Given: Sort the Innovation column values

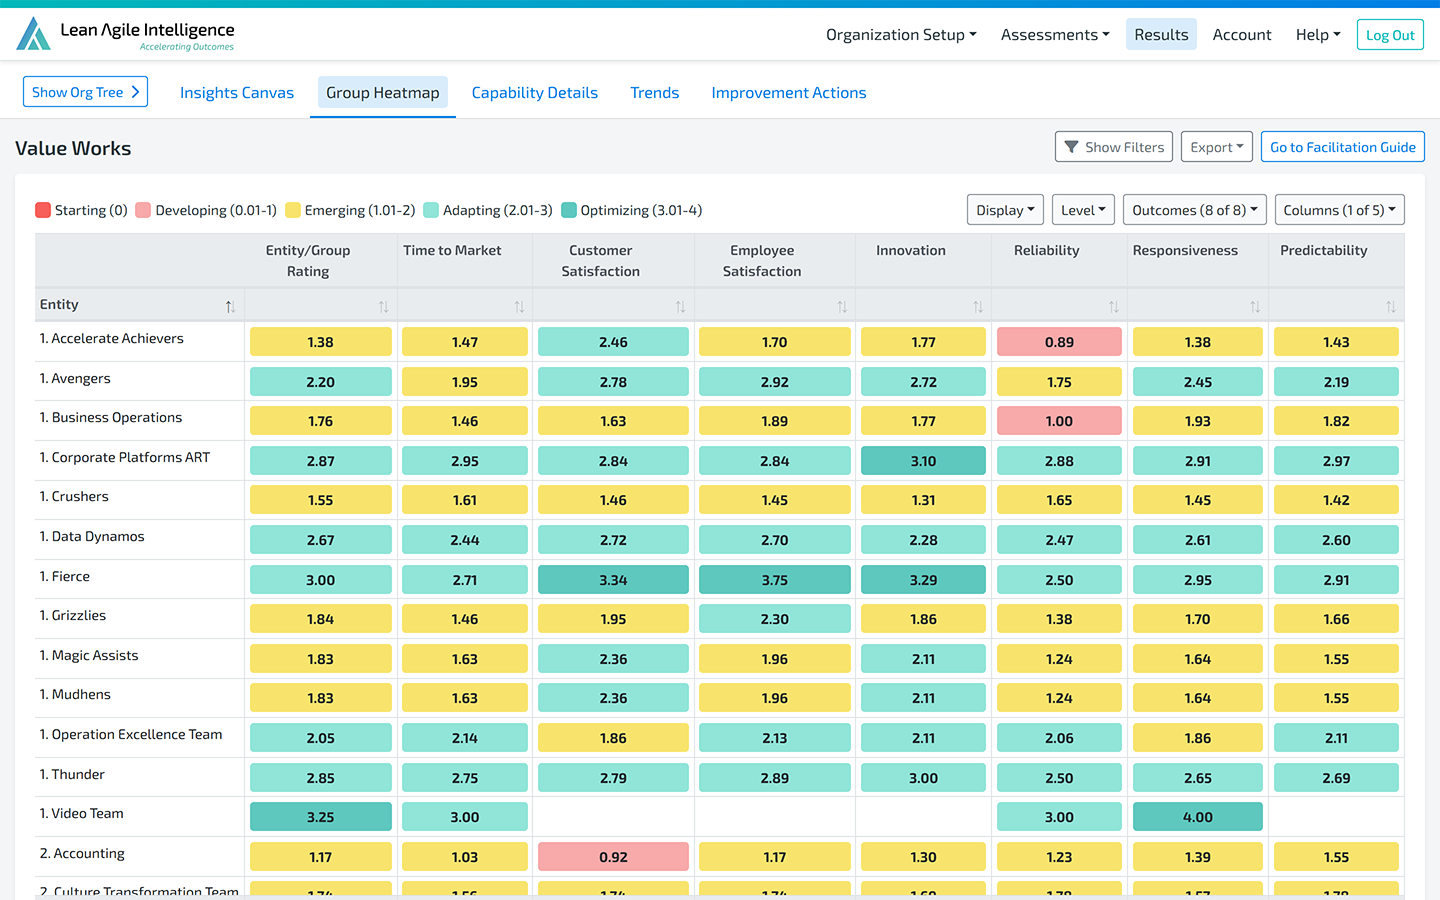Looking at the screenshot, I should point(978,307).
